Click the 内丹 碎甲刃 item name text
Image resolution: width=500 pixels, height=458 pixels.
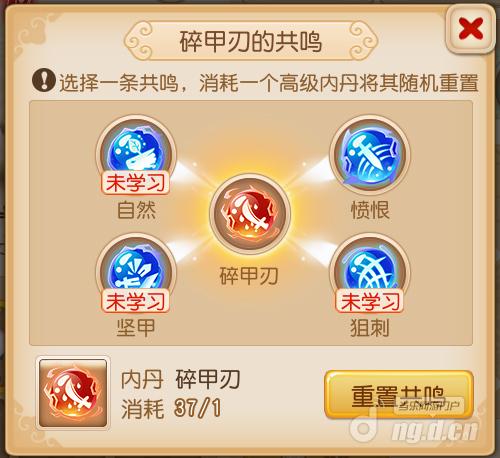click(180, 380)
